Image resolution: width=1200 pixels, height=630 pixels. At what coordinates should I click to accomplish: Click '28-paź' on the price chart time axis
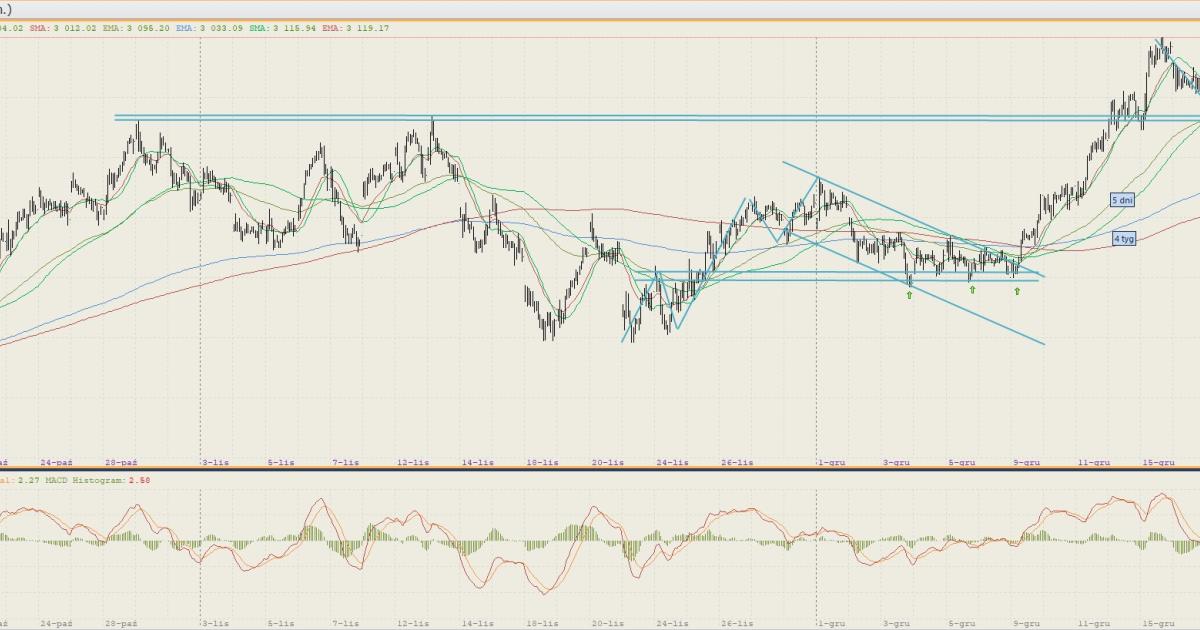[121, 463]
